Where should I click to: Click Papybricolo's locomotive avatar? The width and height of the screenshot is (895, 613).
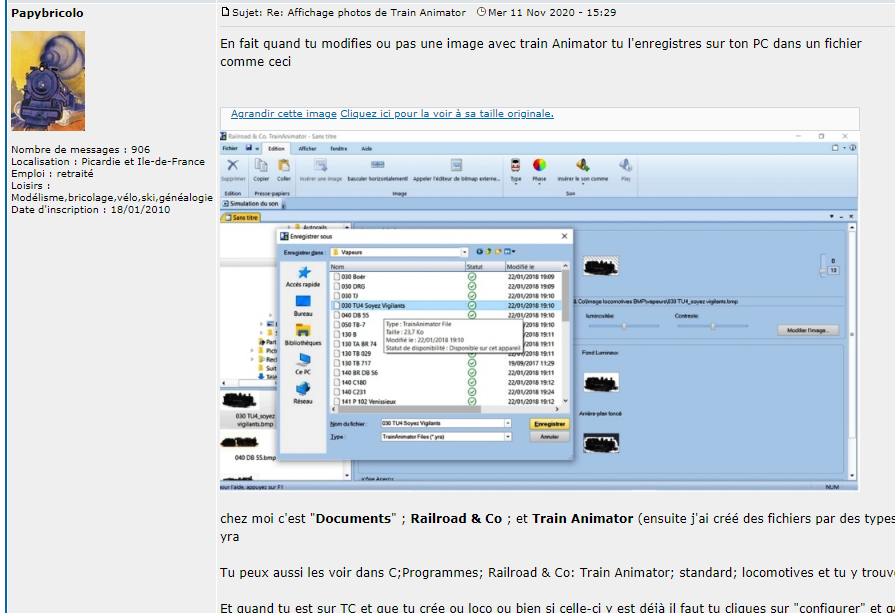click(48, 81)
